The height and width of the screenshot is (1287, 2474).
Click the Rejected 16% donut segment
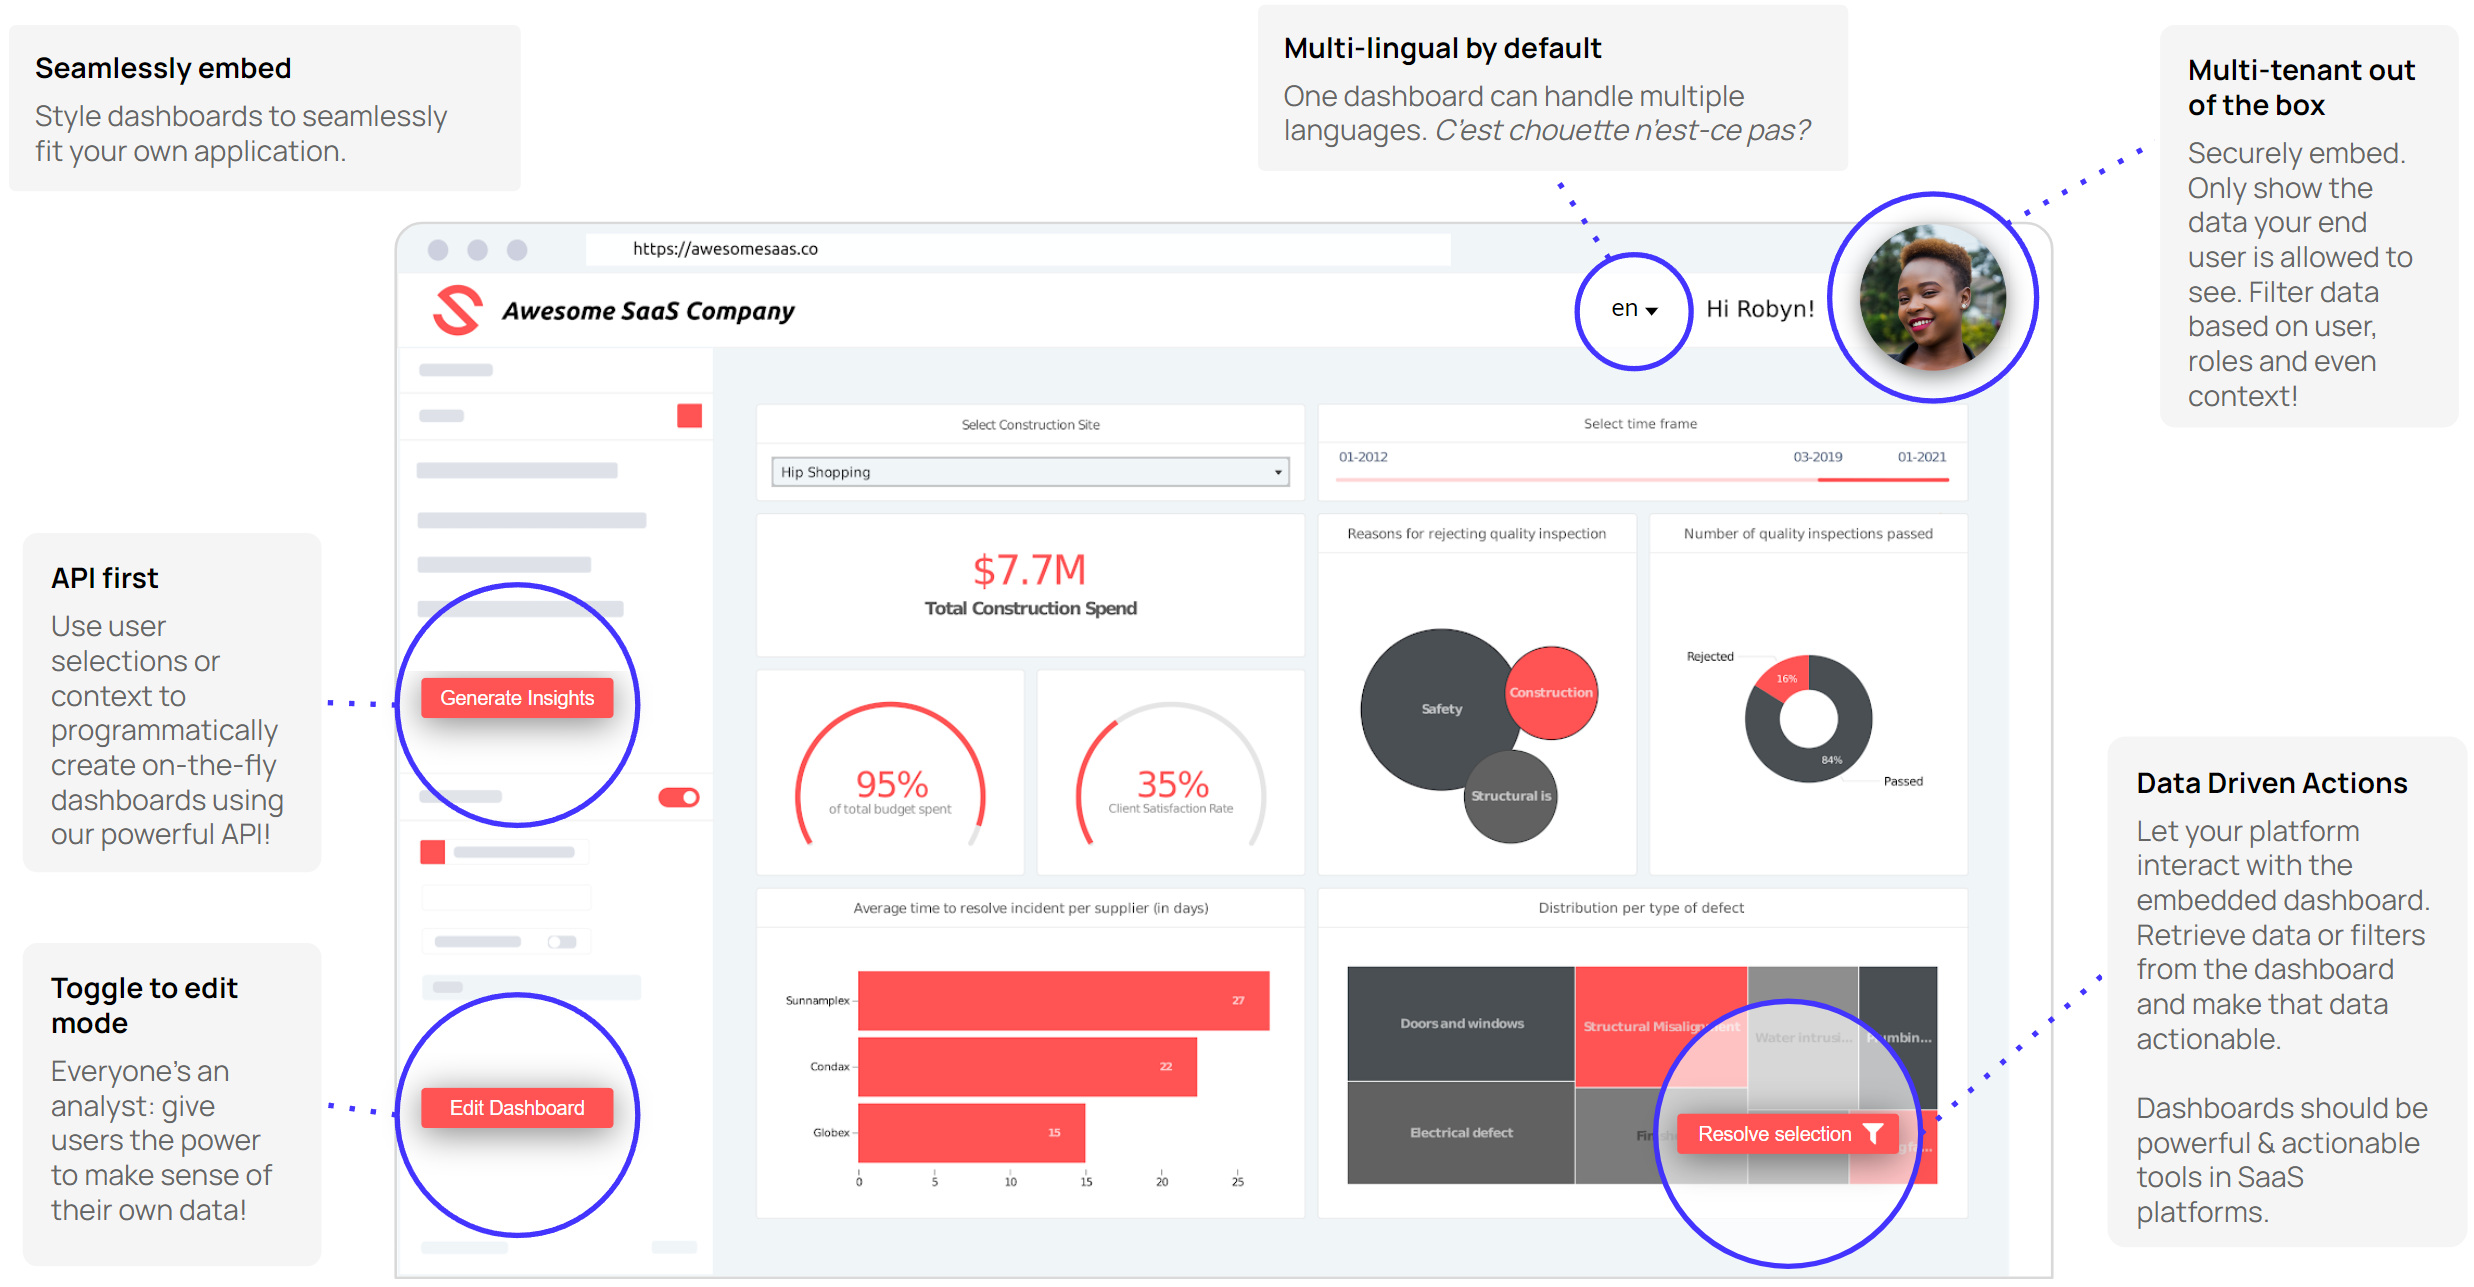coord(1785,677)
